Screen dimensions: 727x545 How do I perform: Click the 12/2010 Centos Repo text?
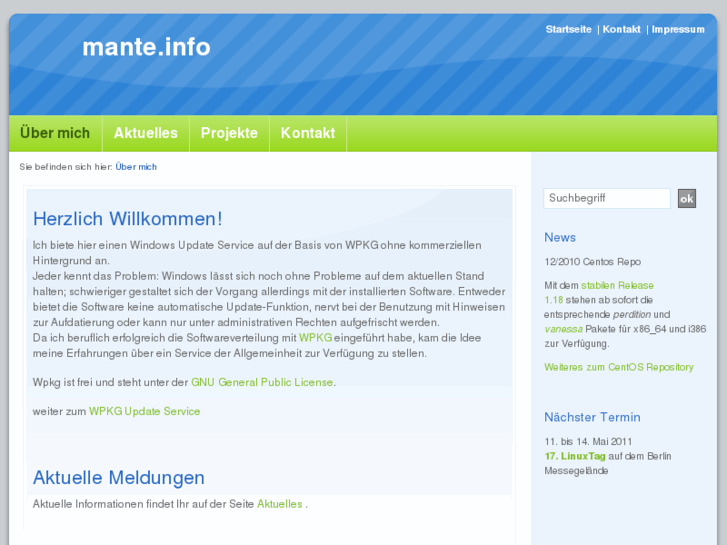pyautogui.click(x=593, y=262)
